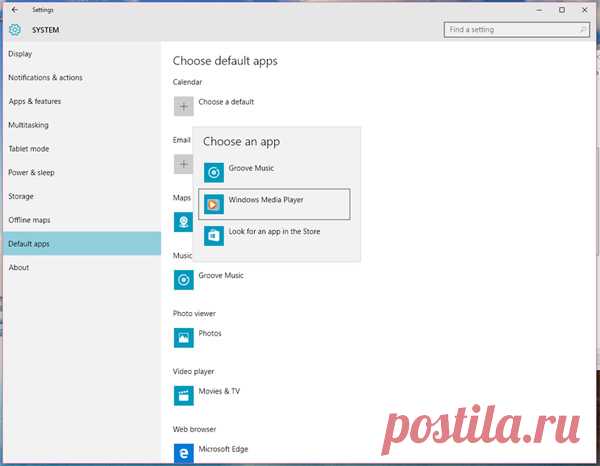Screen dimensions: 600x466
Task: Click the Calendar section label
Action: coord(188,82)
